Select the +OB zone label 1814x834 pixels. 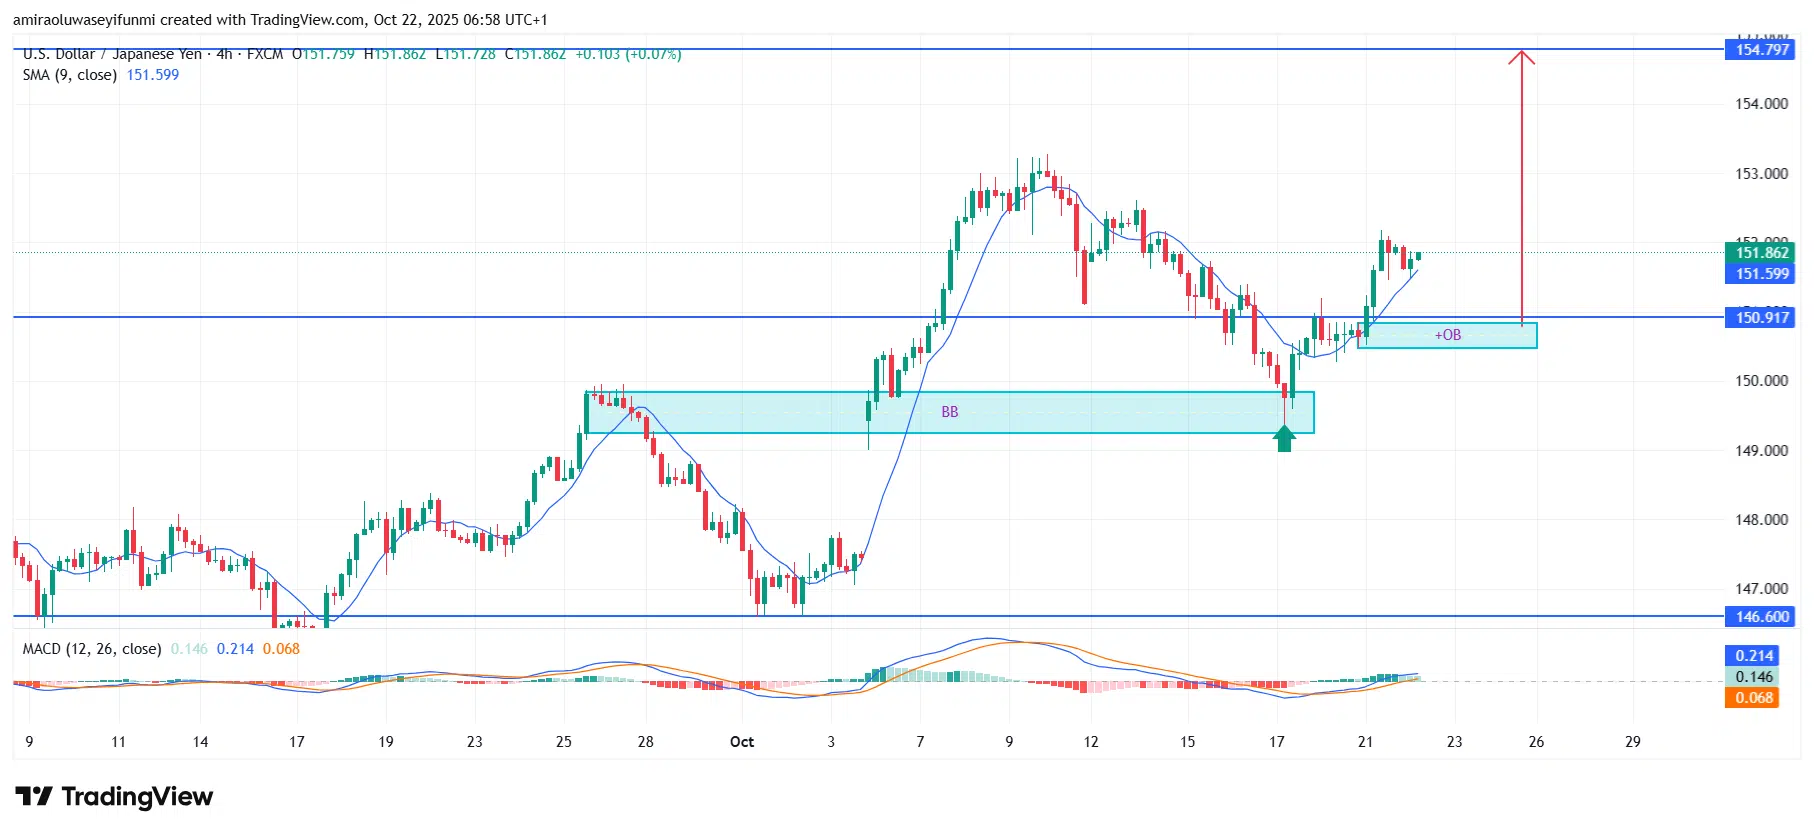[x=1448, y=335]
